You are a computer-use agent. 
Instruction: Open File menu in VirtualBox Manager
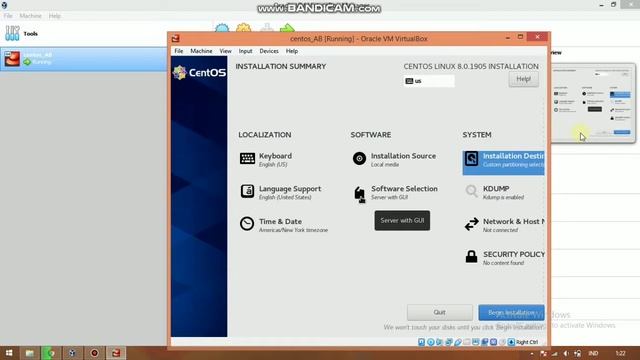click(8, 16)
